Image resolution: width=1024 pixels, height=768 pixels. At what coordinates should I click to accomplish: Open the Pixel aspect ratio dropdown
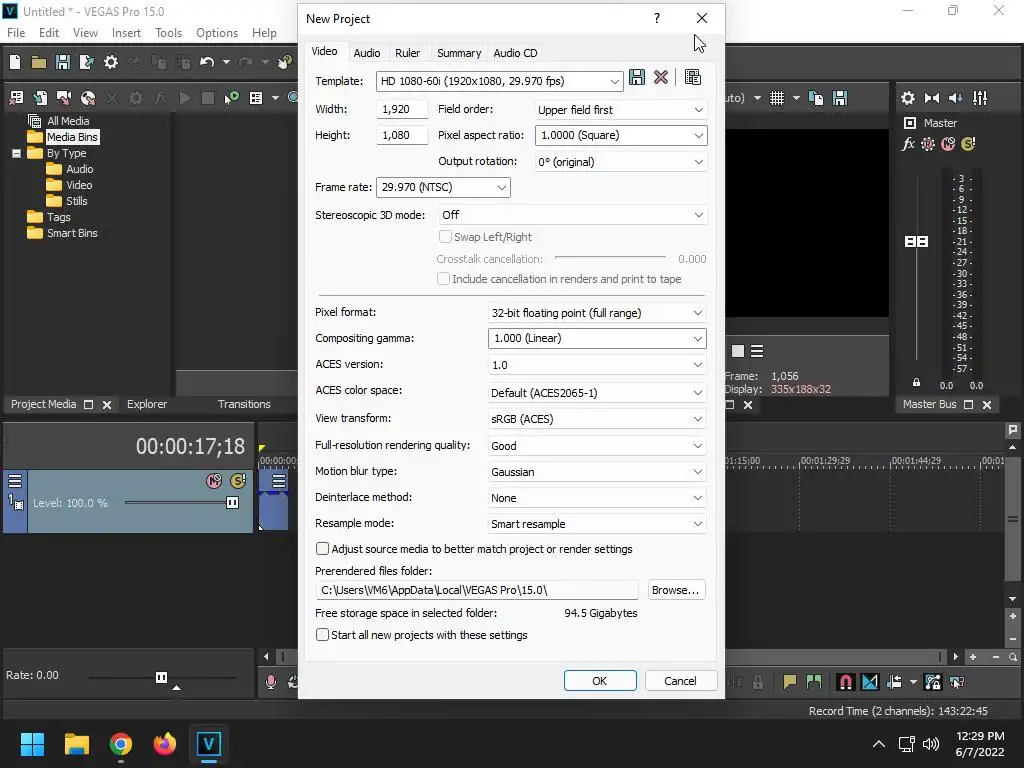620,135
